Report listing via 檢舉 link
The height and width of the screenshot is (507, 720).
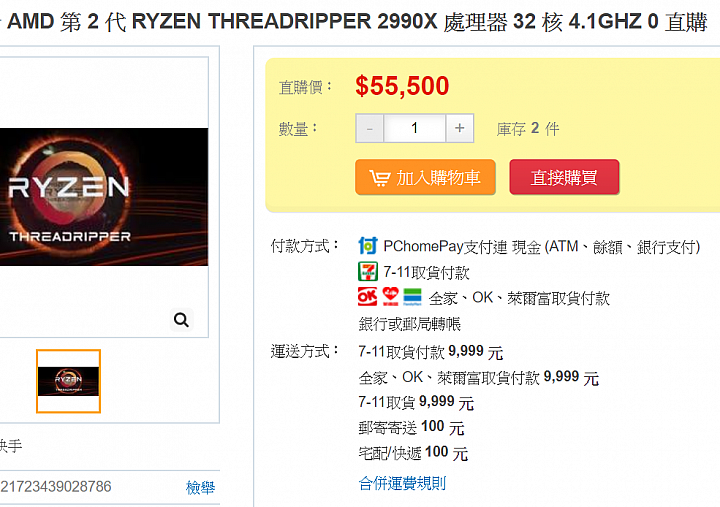(x=200, y=487)
